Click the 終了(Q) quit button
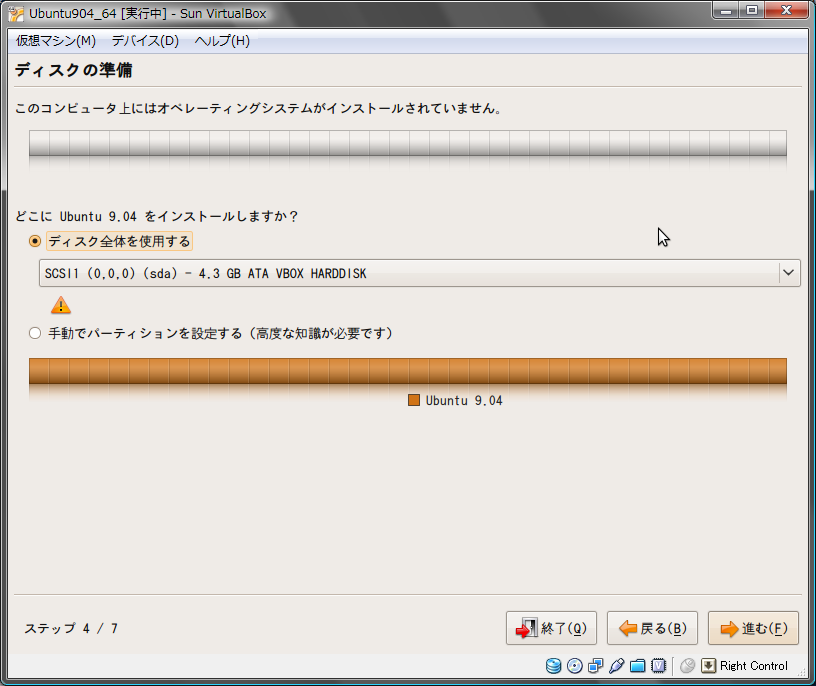This screenshot has height=686, width=816. 551,628
